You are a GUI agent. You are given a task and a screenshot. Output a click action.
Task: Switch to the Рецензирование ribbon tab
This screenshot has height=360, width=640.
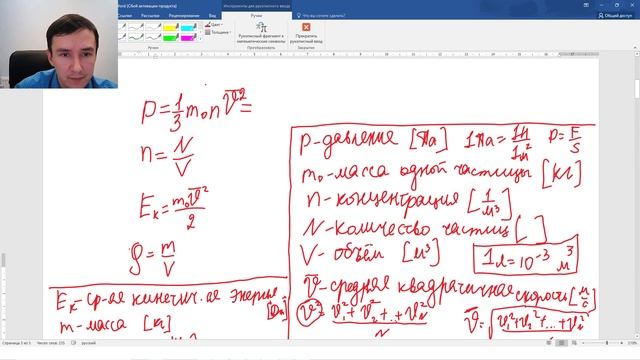(184, 16)
